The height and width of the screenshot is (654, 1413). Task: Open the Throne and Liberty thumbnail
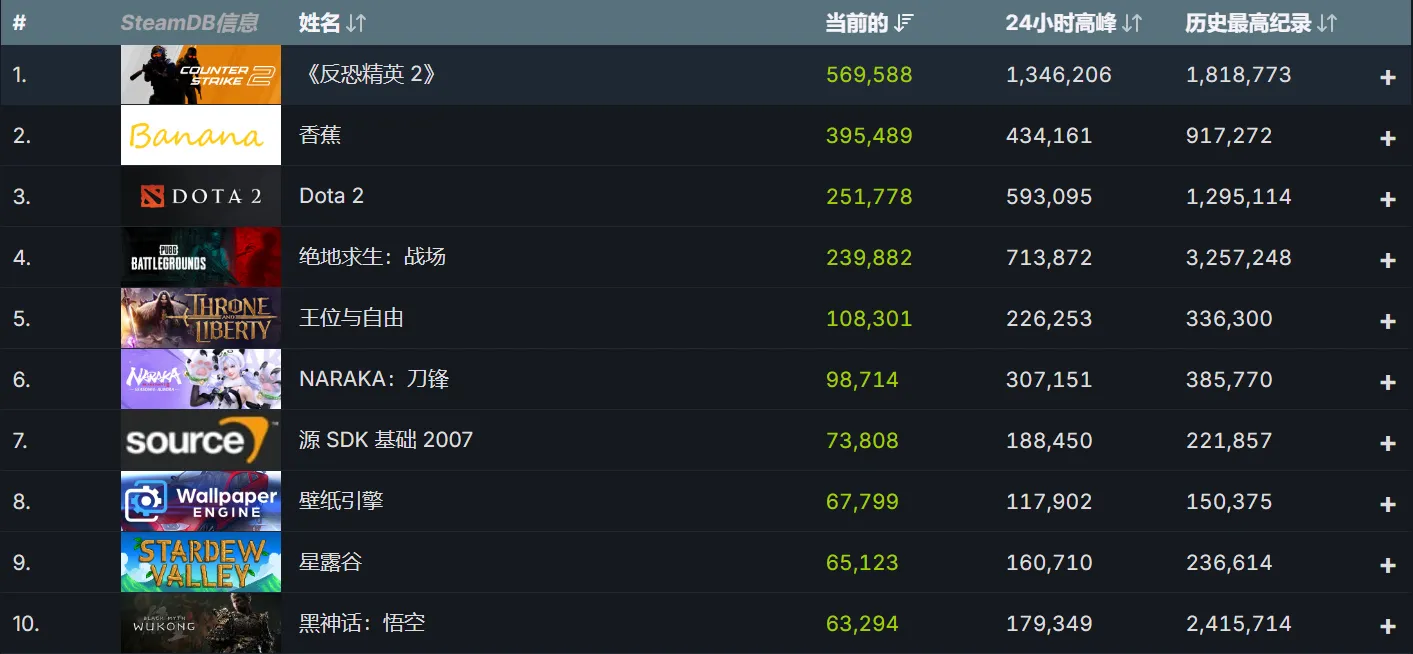point(201,319)
